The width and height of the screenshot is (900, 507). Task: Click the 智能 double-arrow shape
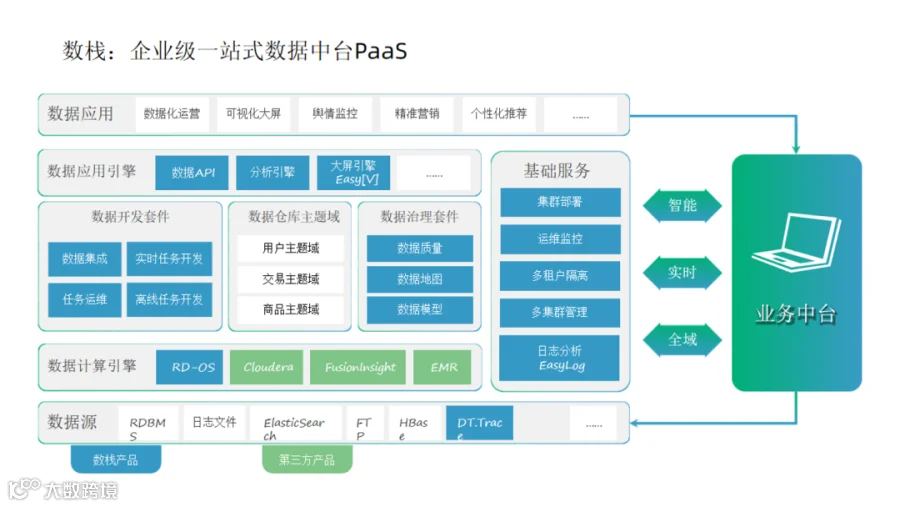click(x=682, y=206)
